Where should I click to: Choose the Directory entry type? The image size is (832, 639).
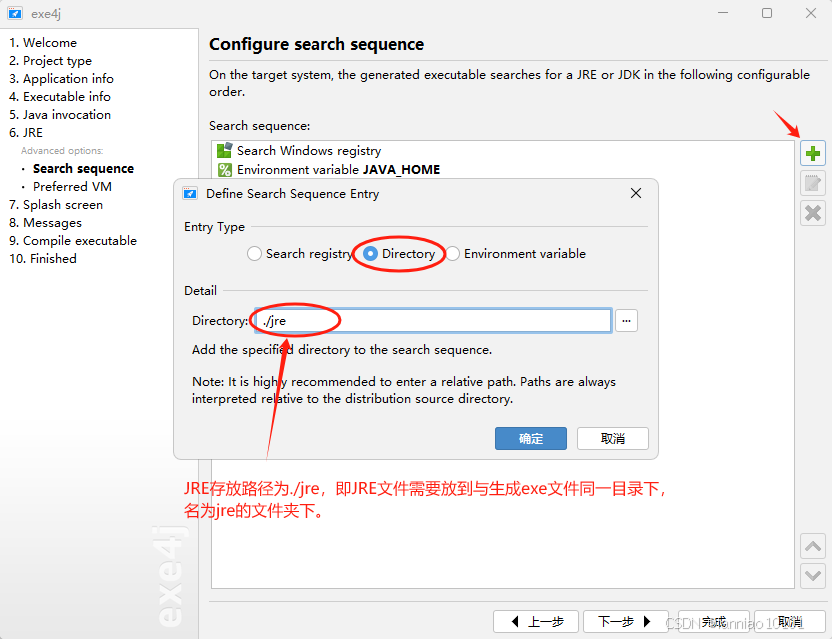[x=399, y=254]
